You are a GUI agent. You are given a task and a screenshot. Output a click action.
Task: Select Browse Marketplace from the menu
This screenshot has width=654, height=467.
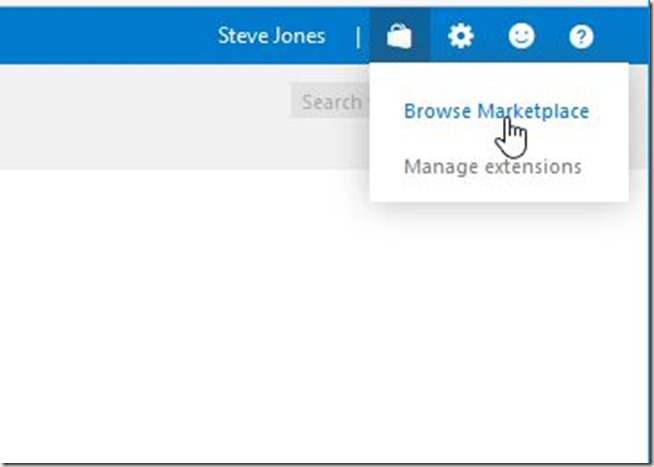tap(496, 111)
